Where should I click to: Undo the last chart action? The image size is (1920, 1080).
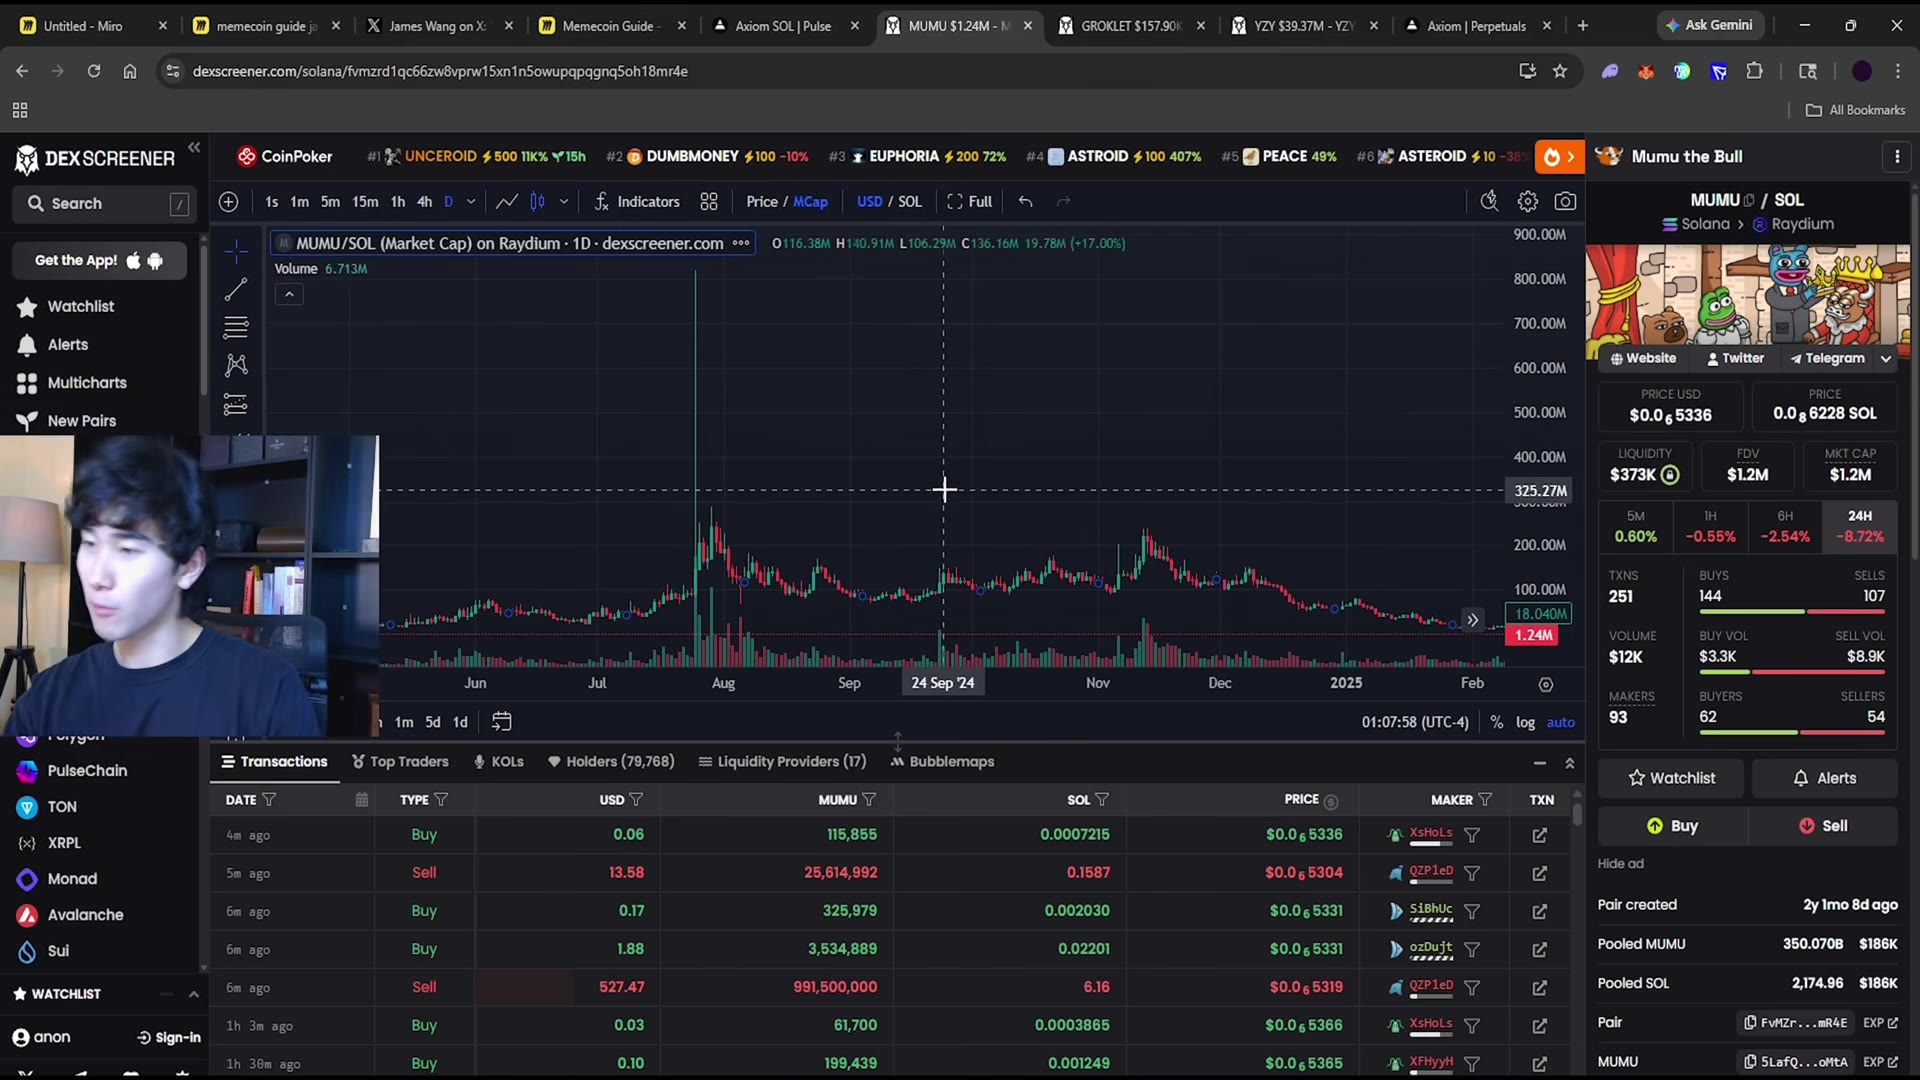tap(1025, 202)
